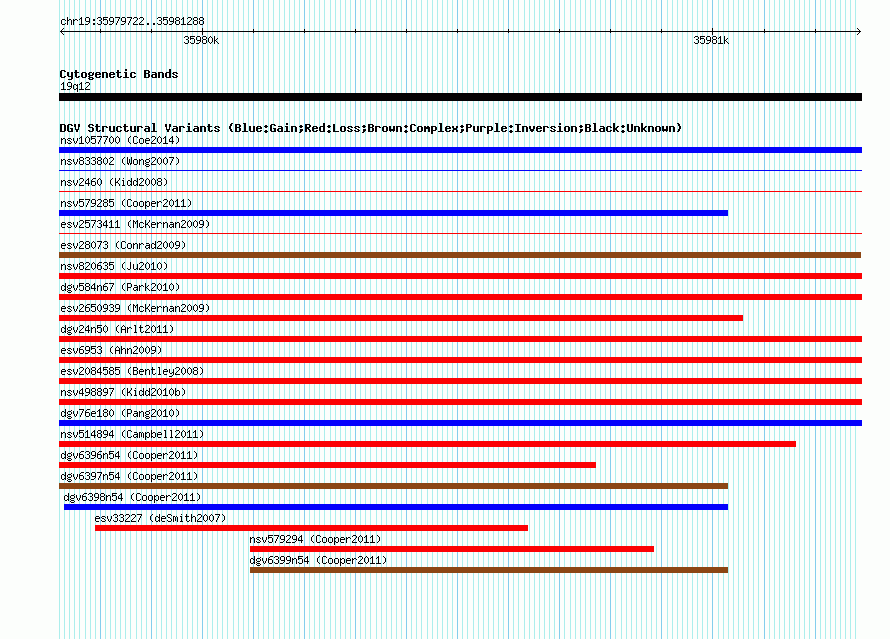Select the nsv579285 blue gain bar
The width and height of the screenshot is (890, 639).
click(393, 213)
